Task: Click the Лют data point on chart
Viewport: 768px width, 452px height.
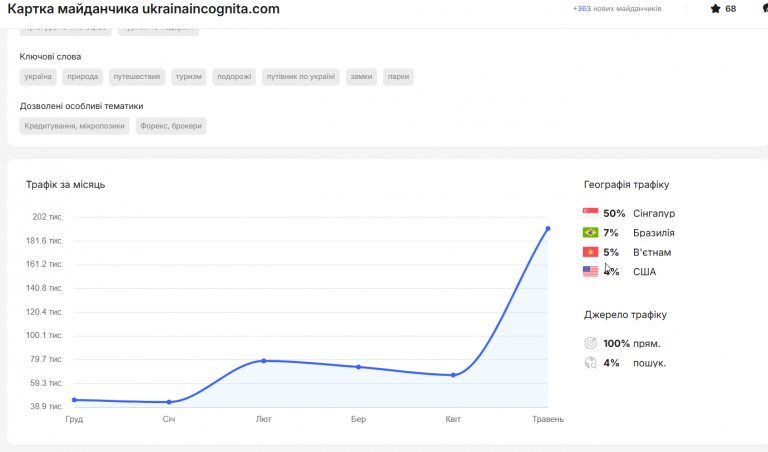Action: pos(264,361)
